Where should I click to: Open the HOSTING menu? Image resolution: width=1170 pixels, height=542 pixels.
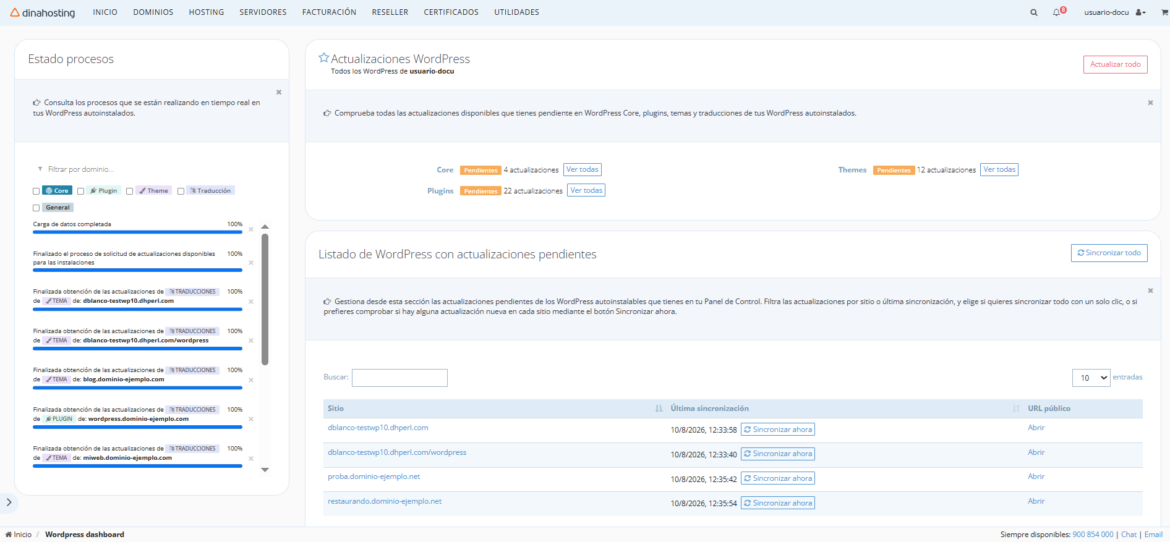tap(207, 13)
